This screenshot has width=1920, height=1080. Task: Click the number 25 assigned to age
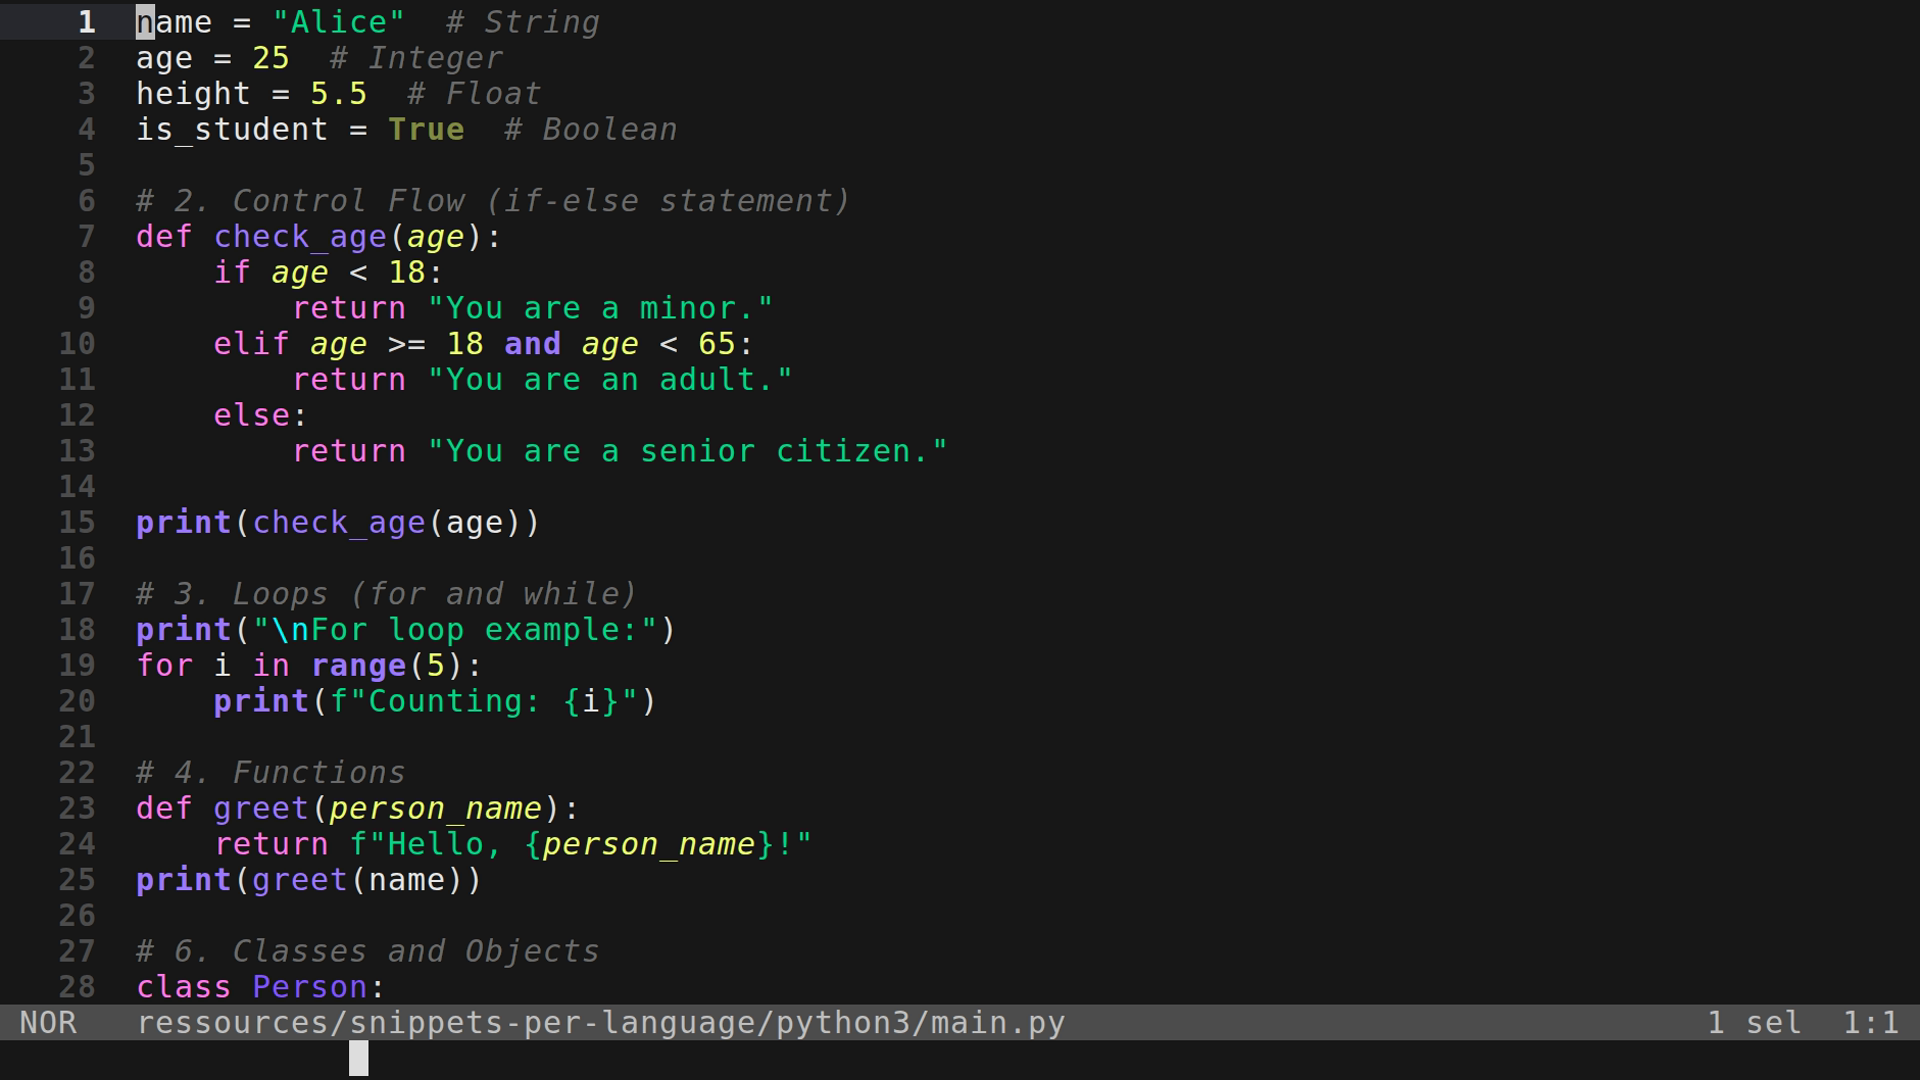[x=272, y=57]
